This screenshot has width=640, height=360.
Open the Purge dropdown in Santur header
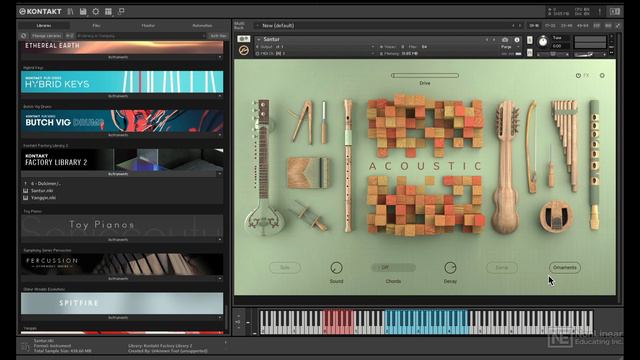click(x=511, y=47)
